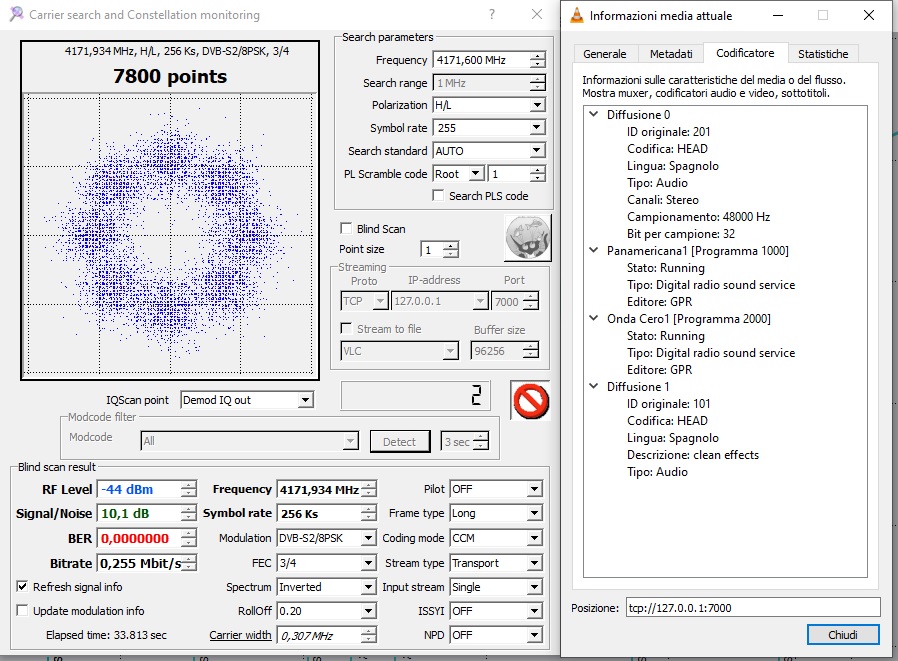The width and height of the screenshot is (898, 661).
Task: Switch to the Generale tab
Action: click(604, 54)
